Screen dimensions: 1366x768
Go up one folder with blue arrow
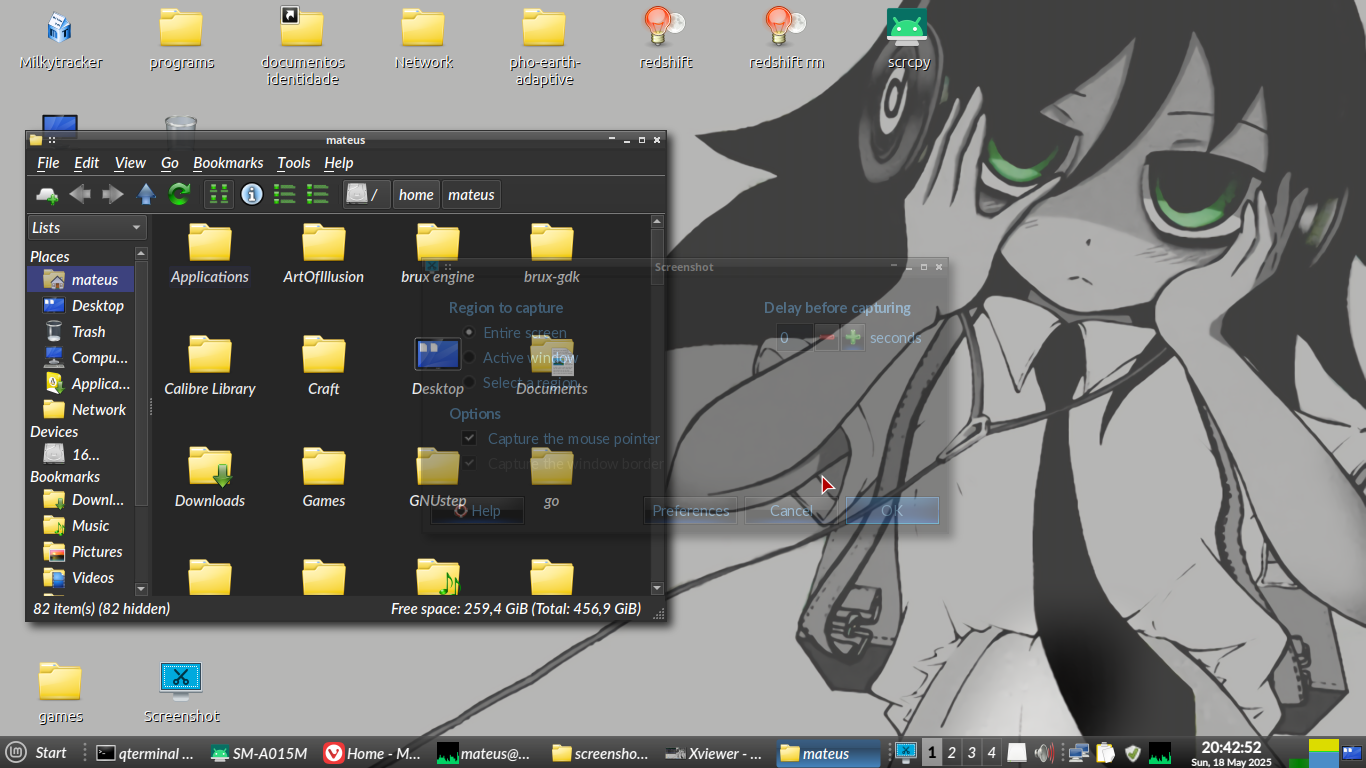(146, 194)
